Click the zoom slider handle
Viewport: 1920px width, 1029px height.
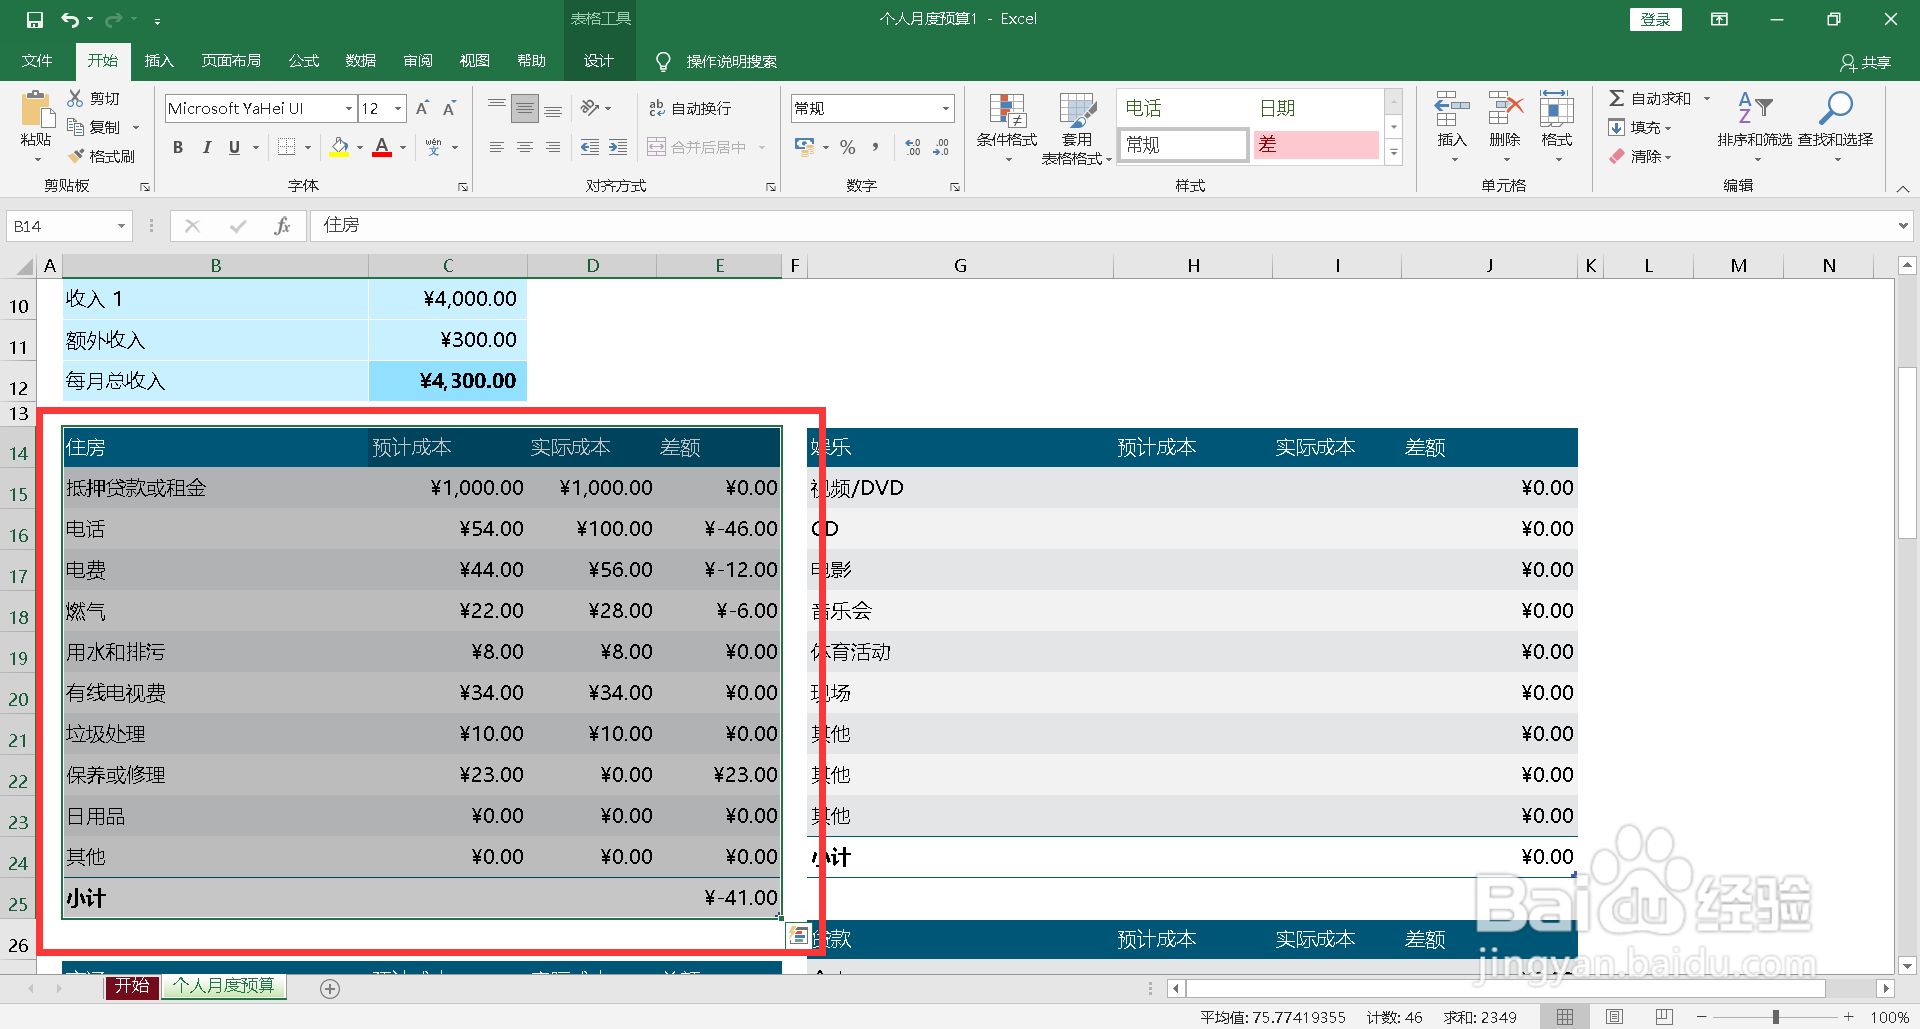(1776, 1017)
